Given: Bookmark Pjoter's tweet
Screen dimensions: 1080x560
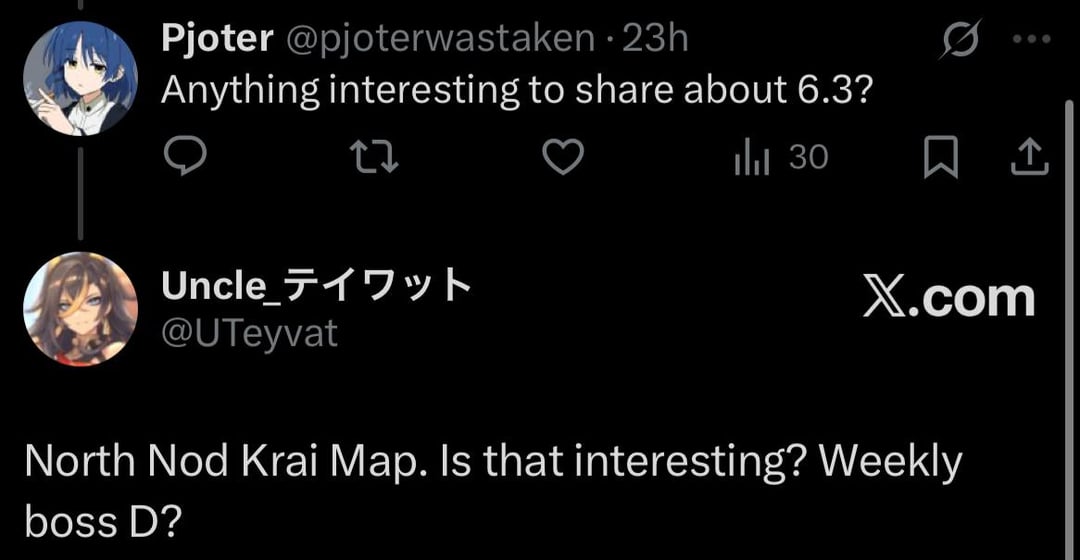Looking at the screenshot, I should (940, 158).
